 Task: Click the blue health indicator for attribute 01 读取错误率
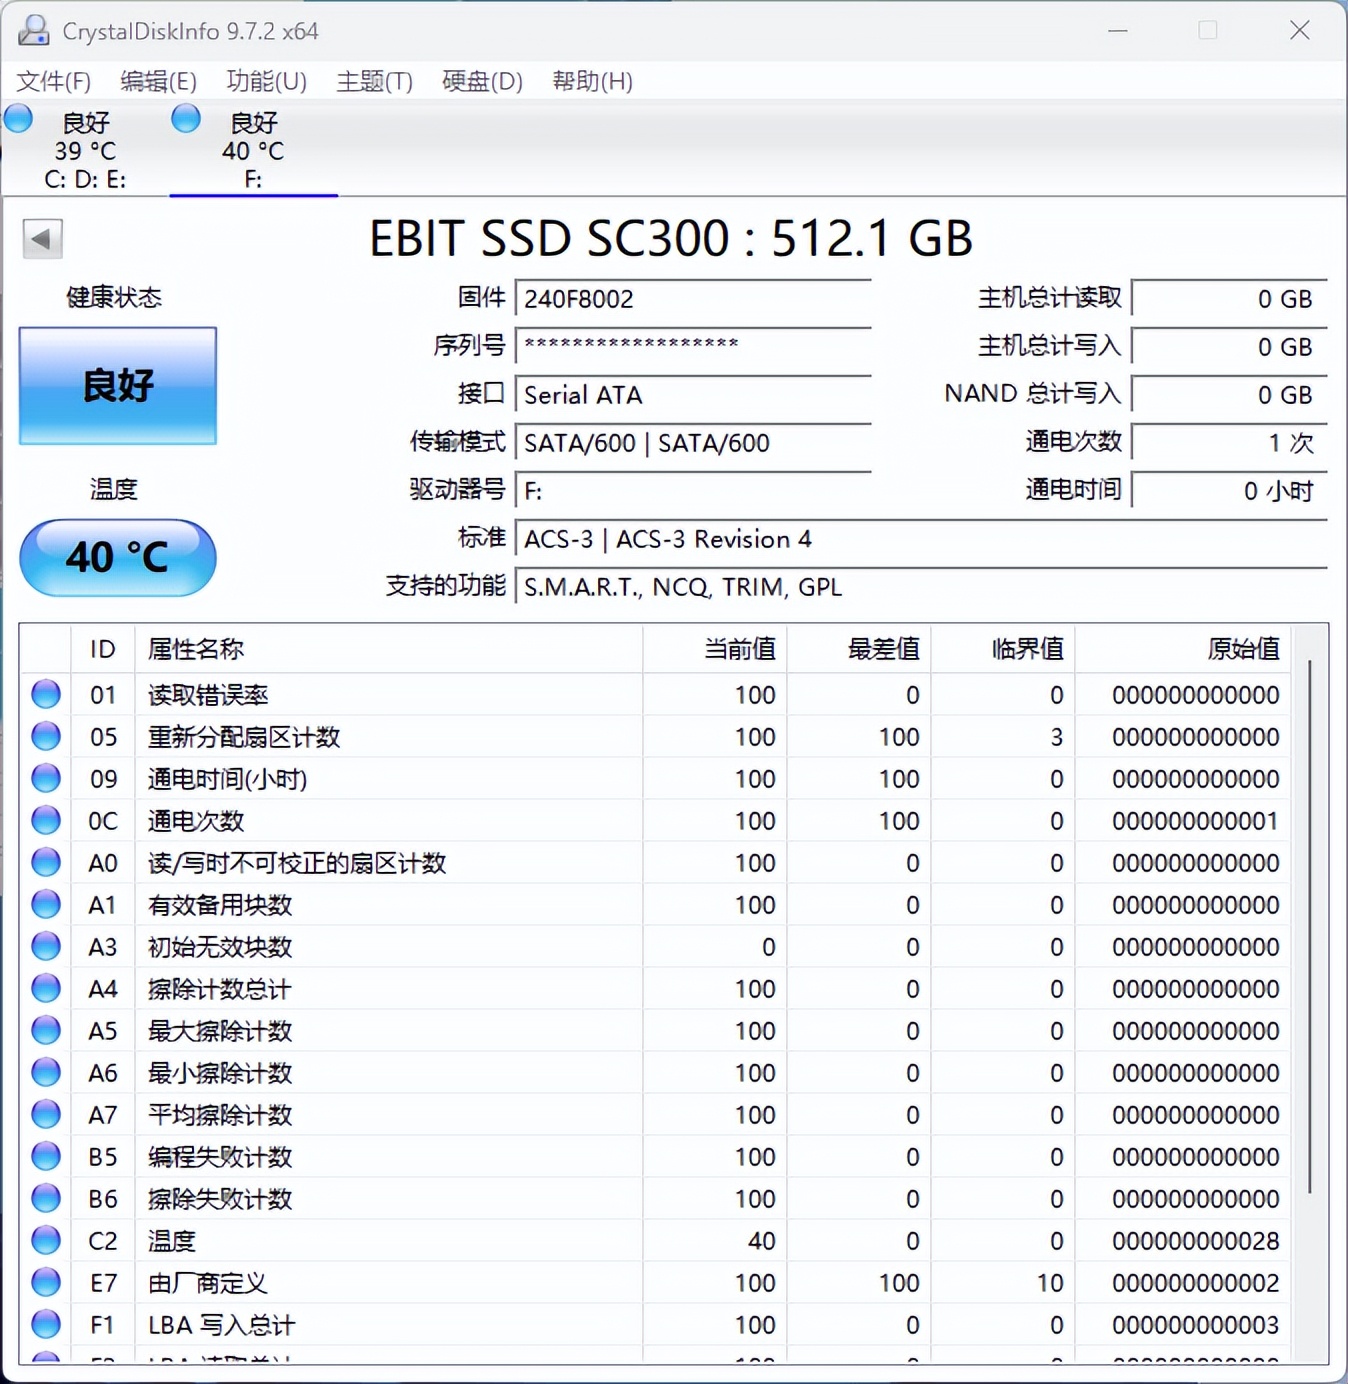[x=44, y=694]
